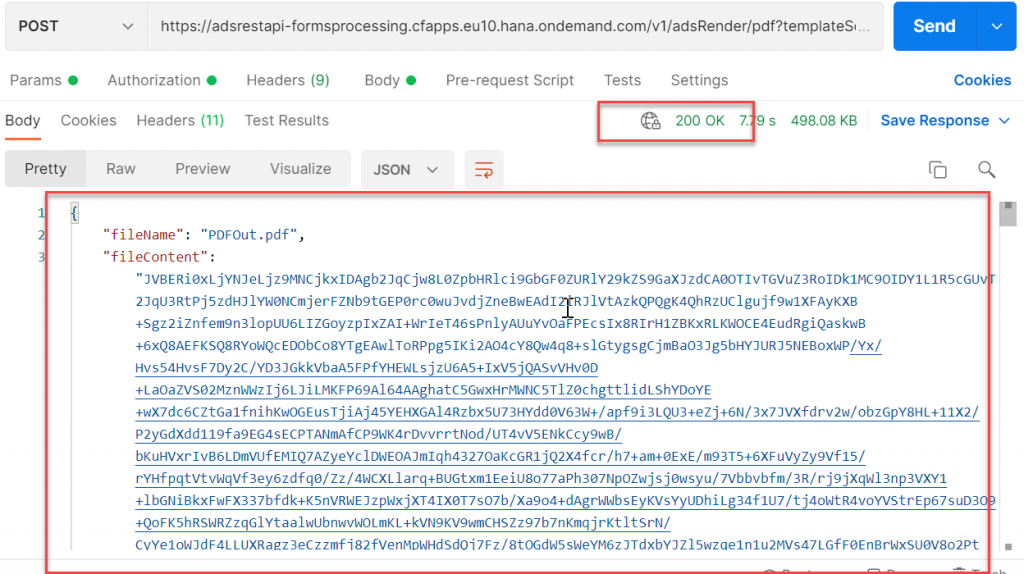Click the search response icon

pos(987,170)
